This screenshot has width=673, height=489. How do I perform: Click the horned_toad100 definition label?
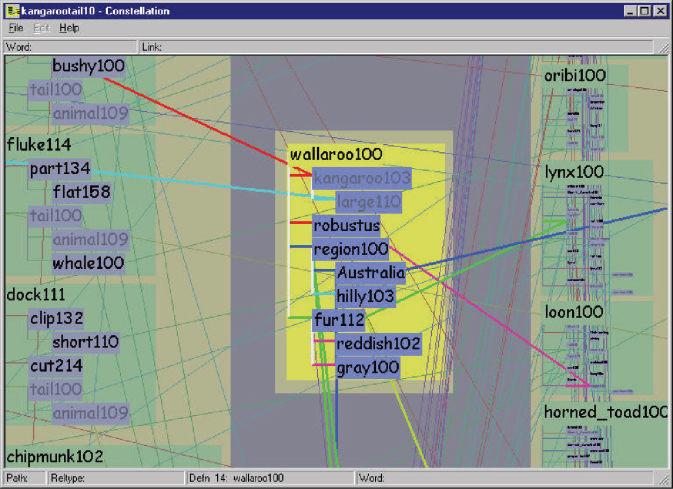pyautogui.click(x=606, y=411)
